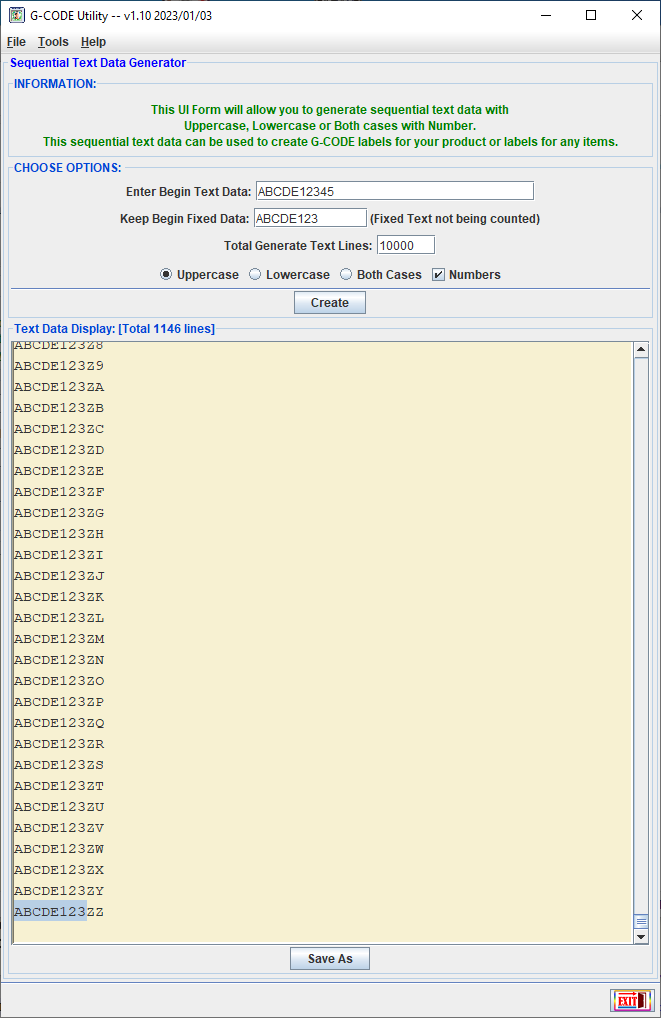
Task: Focus the Total Generate Text Lines field
Action: (405, 245)
